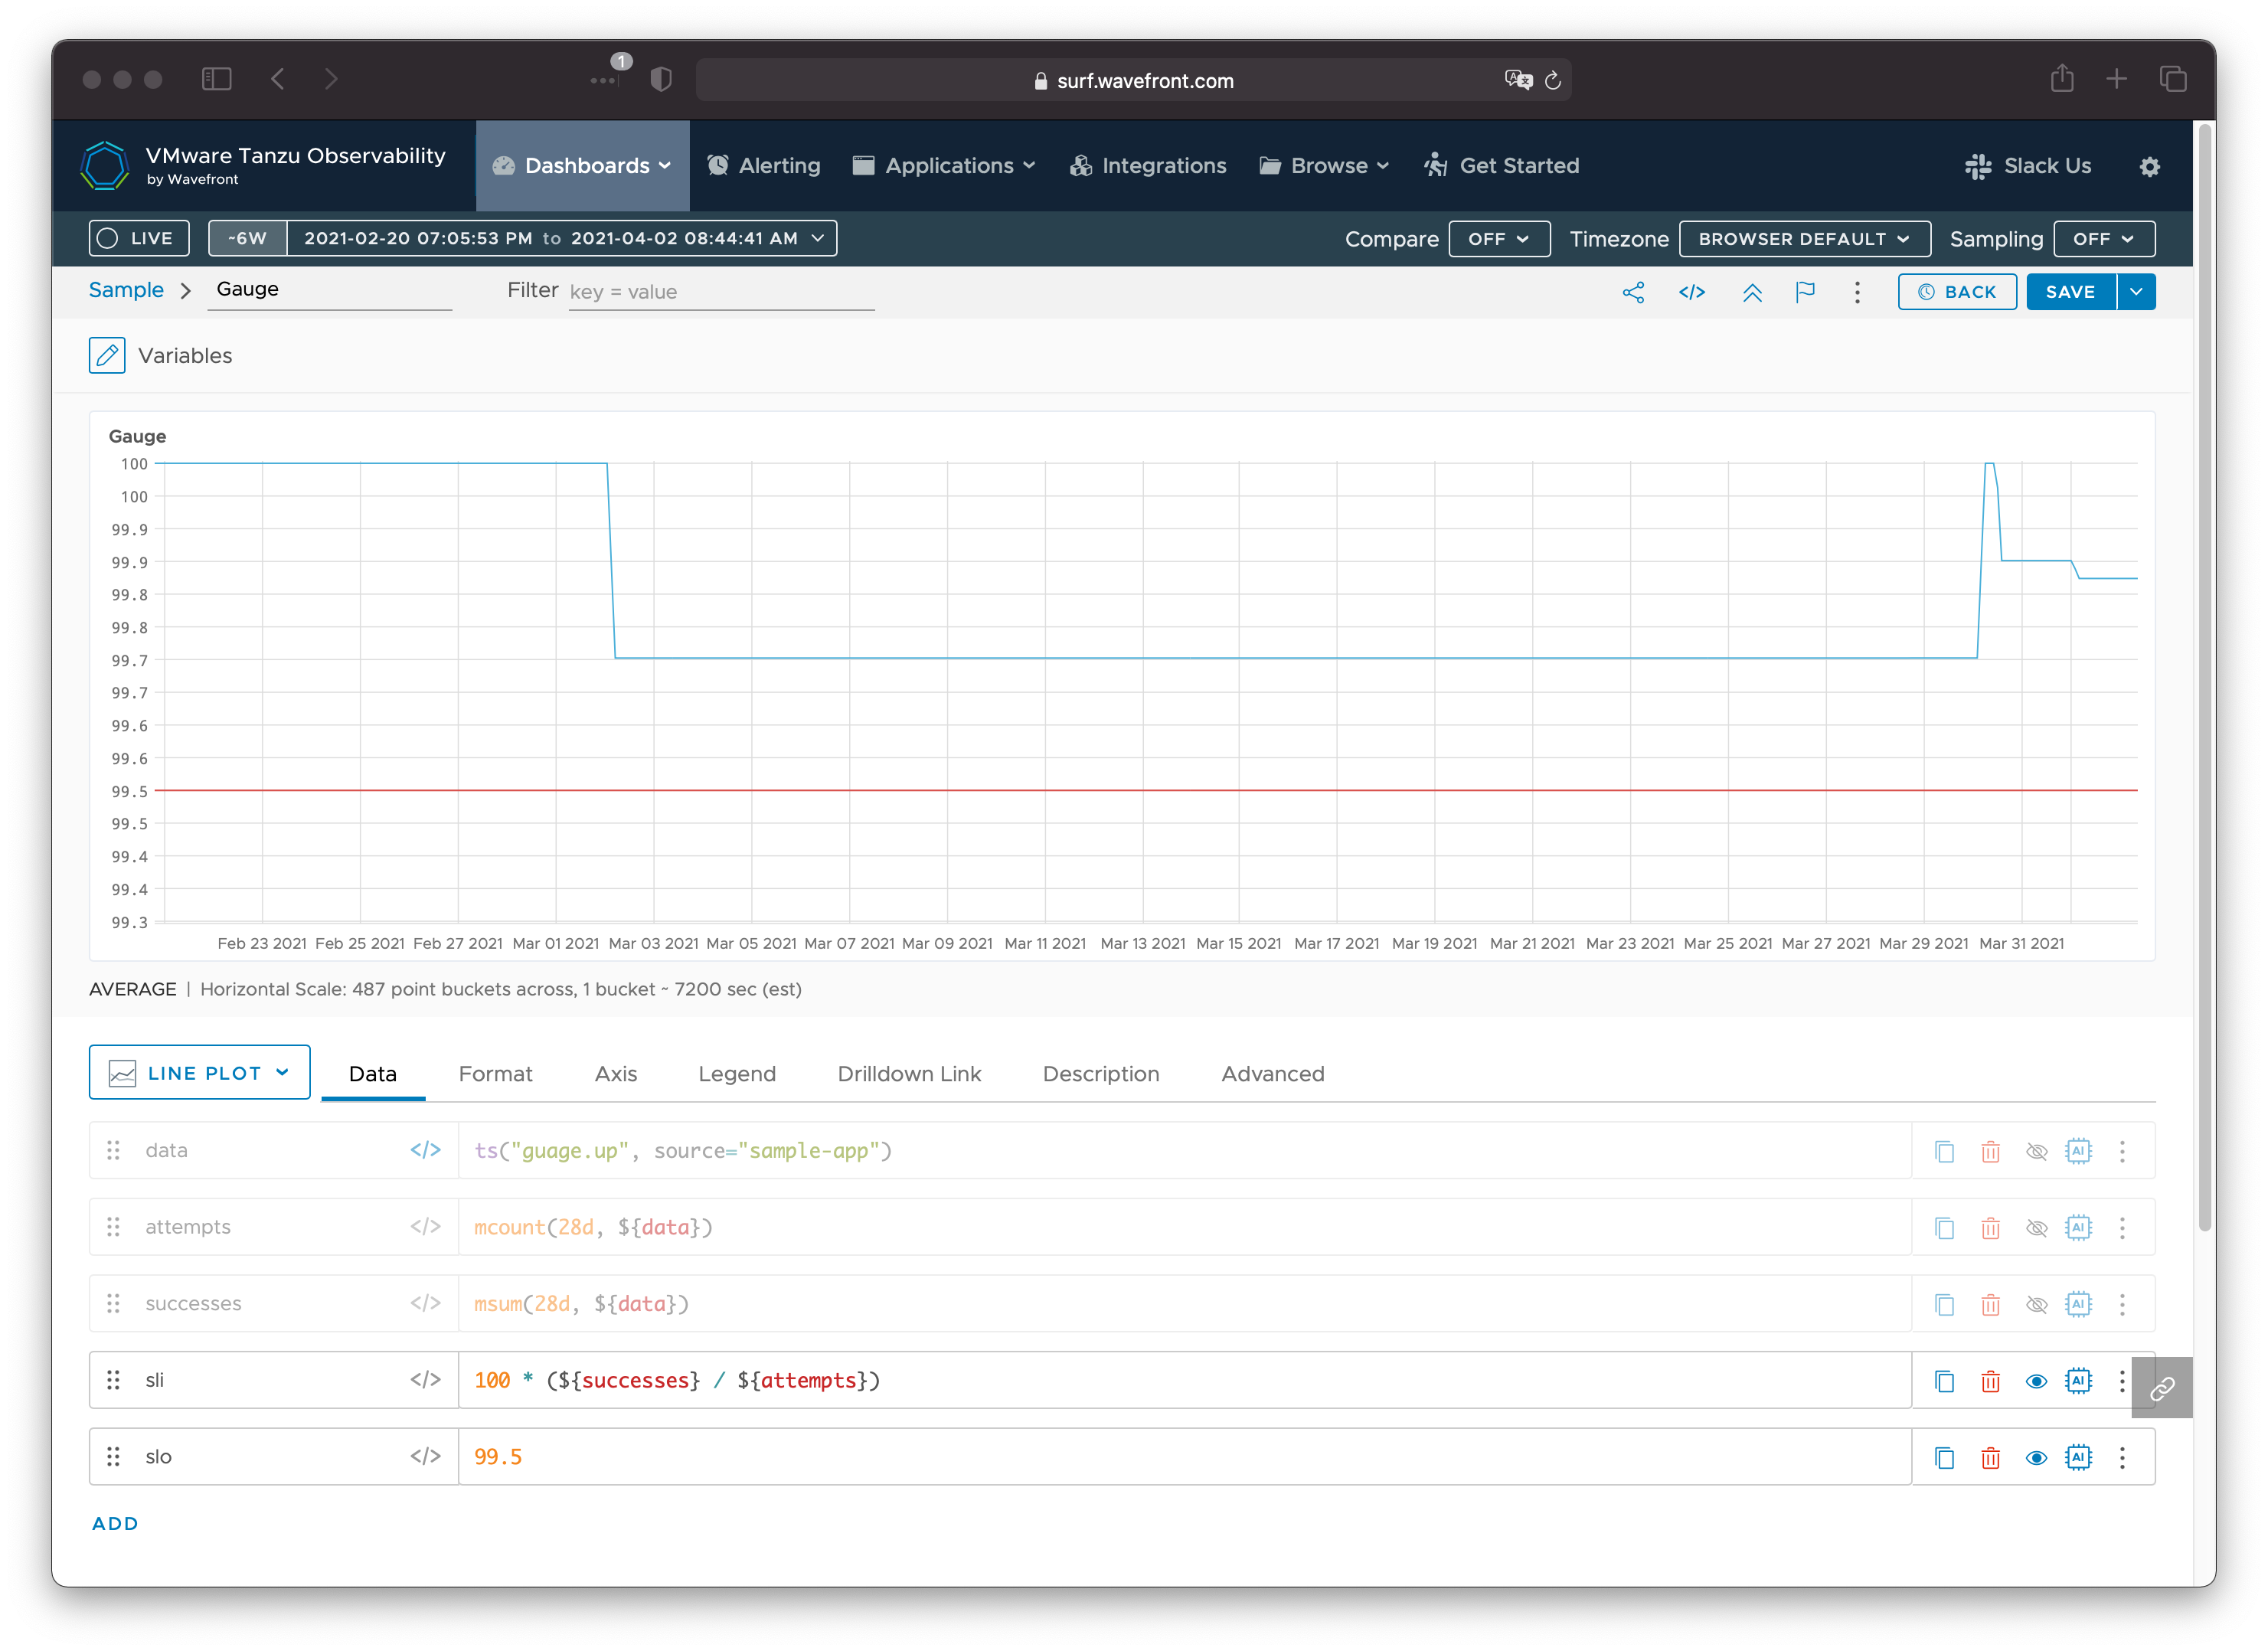
Task: Click the ADD link to add new query
Action: click(113, 1522)
